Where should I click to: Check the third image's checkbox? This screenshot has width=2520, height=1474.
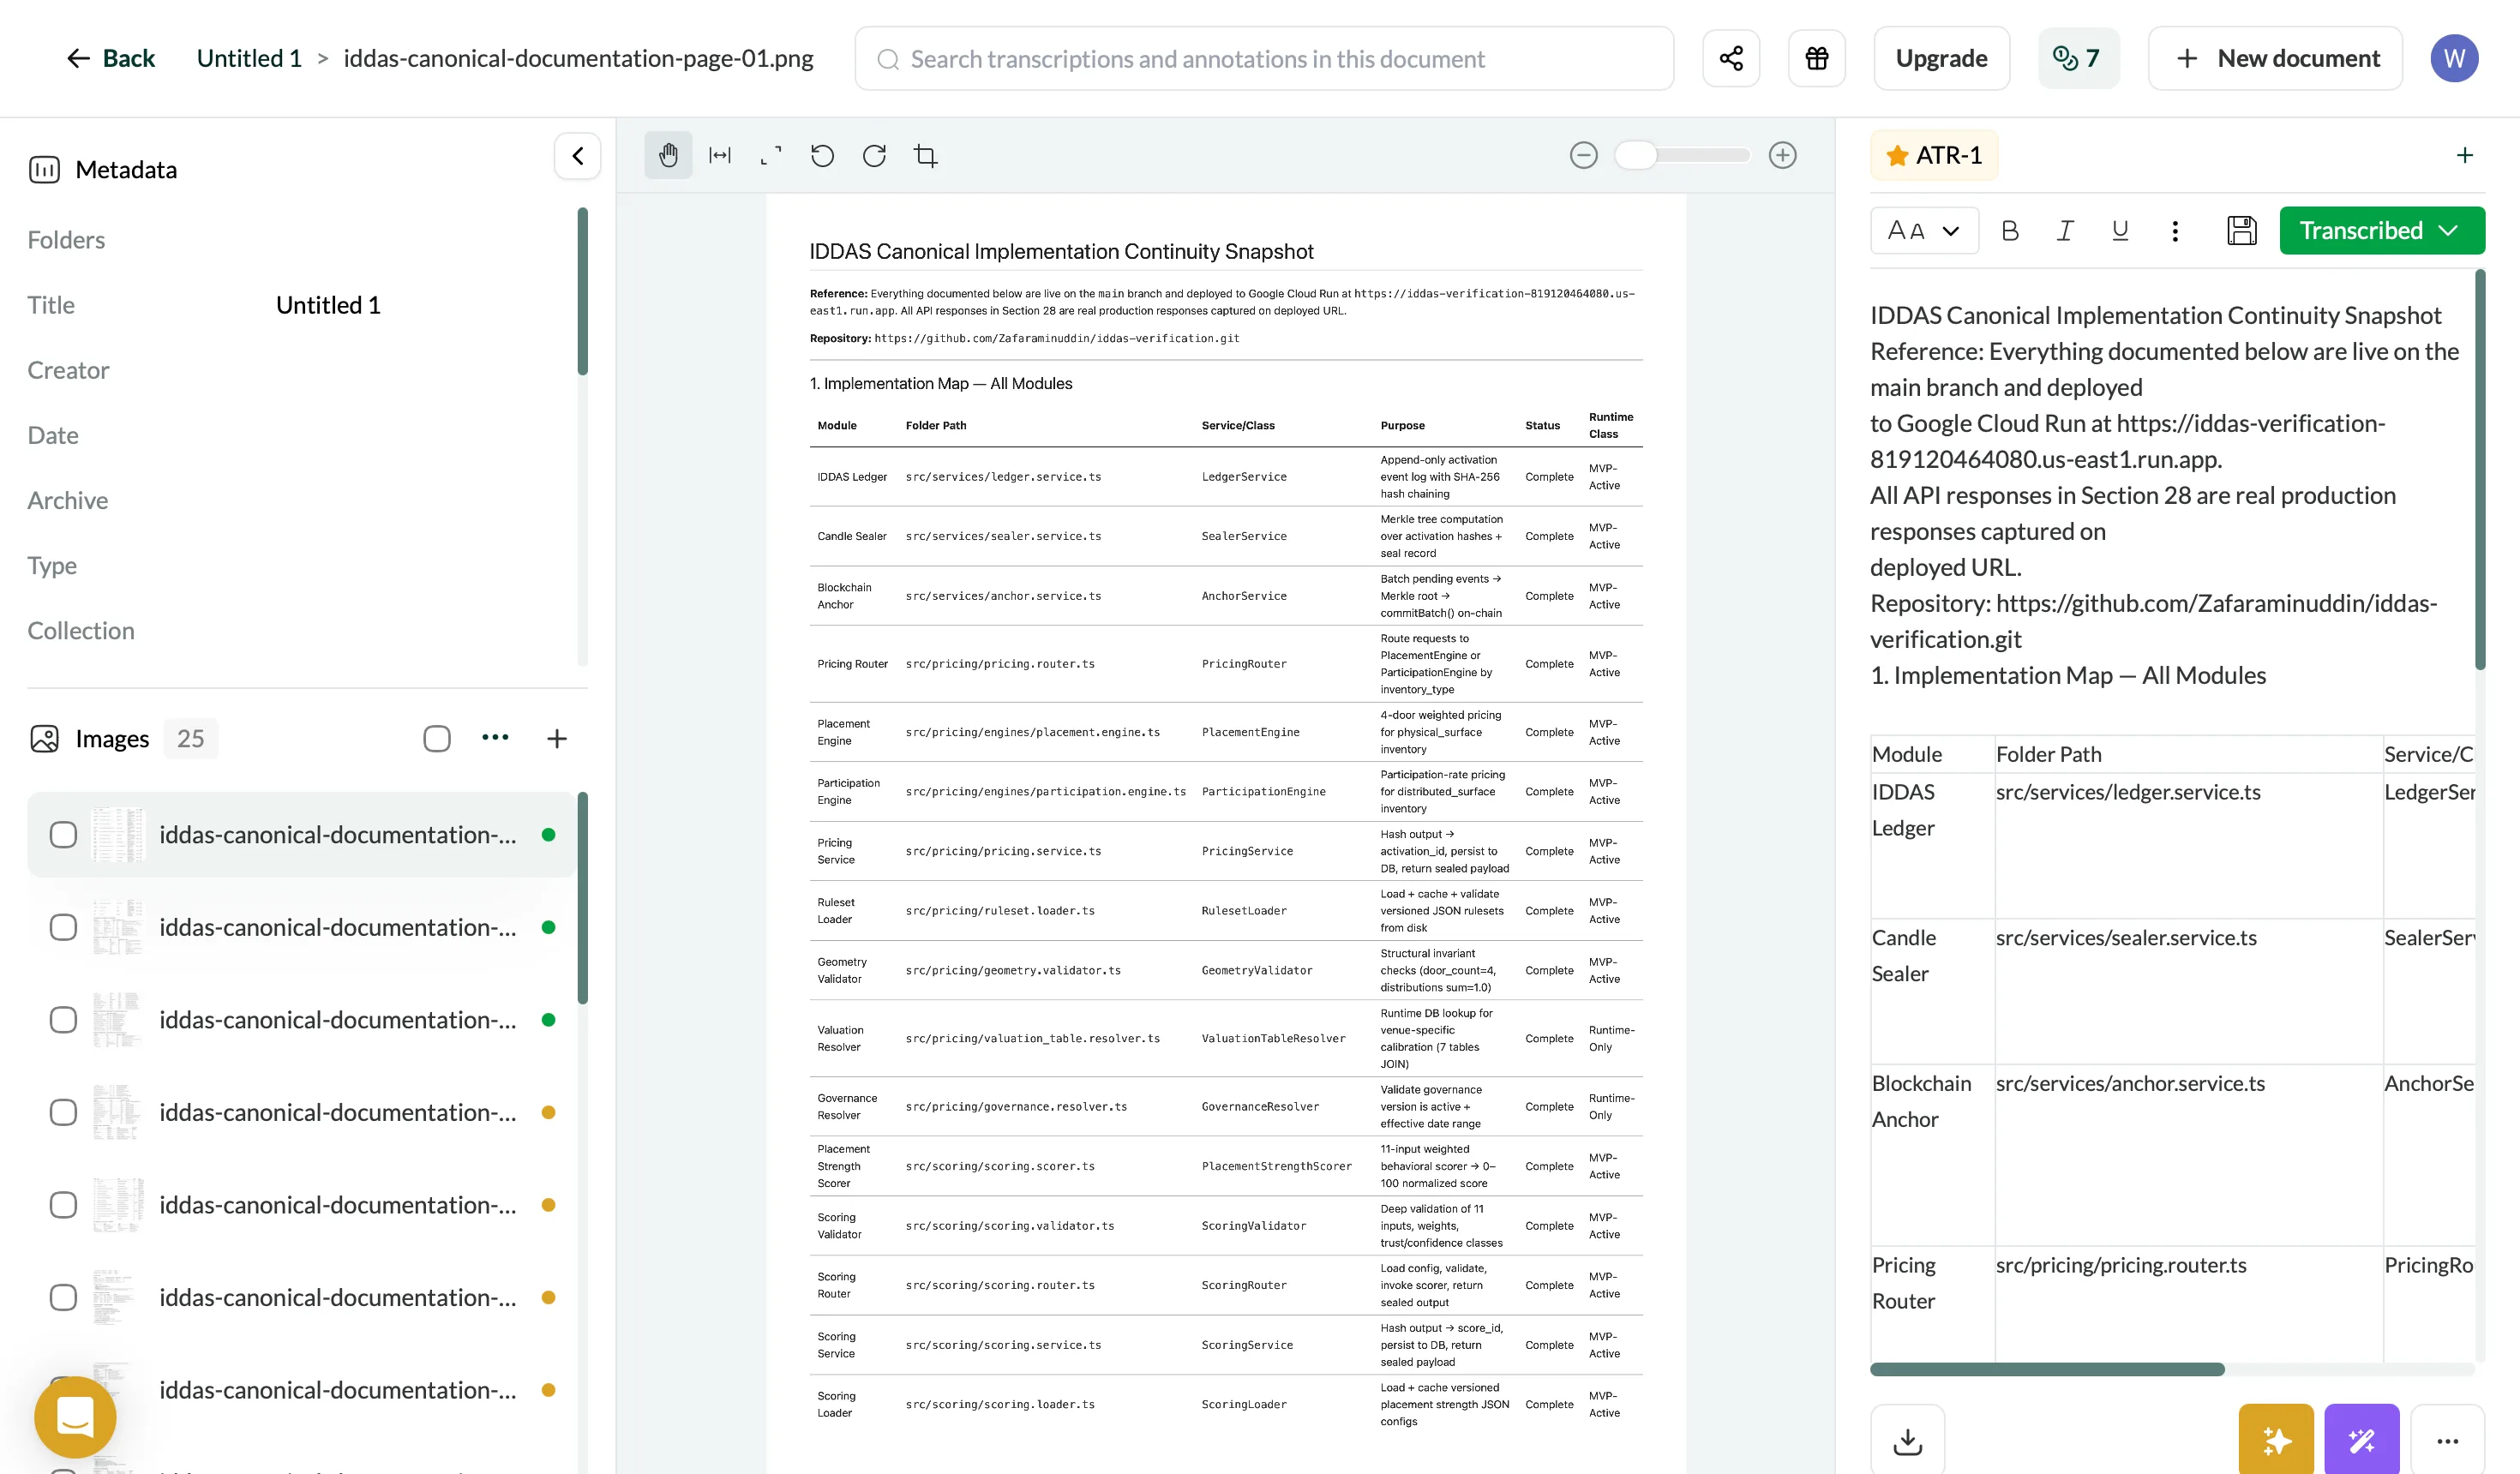pos(63,1020)
